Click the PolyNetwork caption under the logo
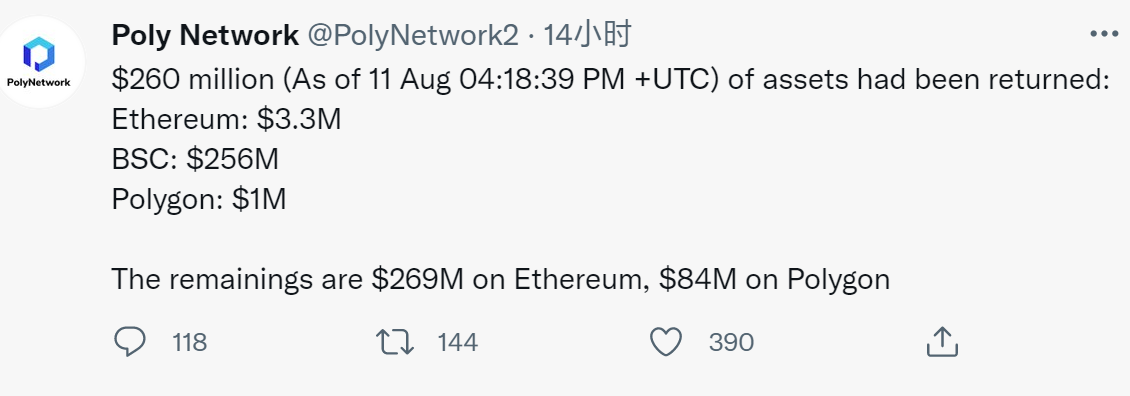 coord(39,82)
